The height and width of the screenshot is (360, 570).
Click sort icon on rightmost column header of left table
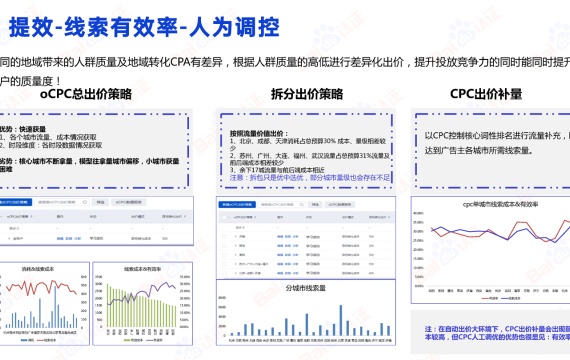coord(185,217)
